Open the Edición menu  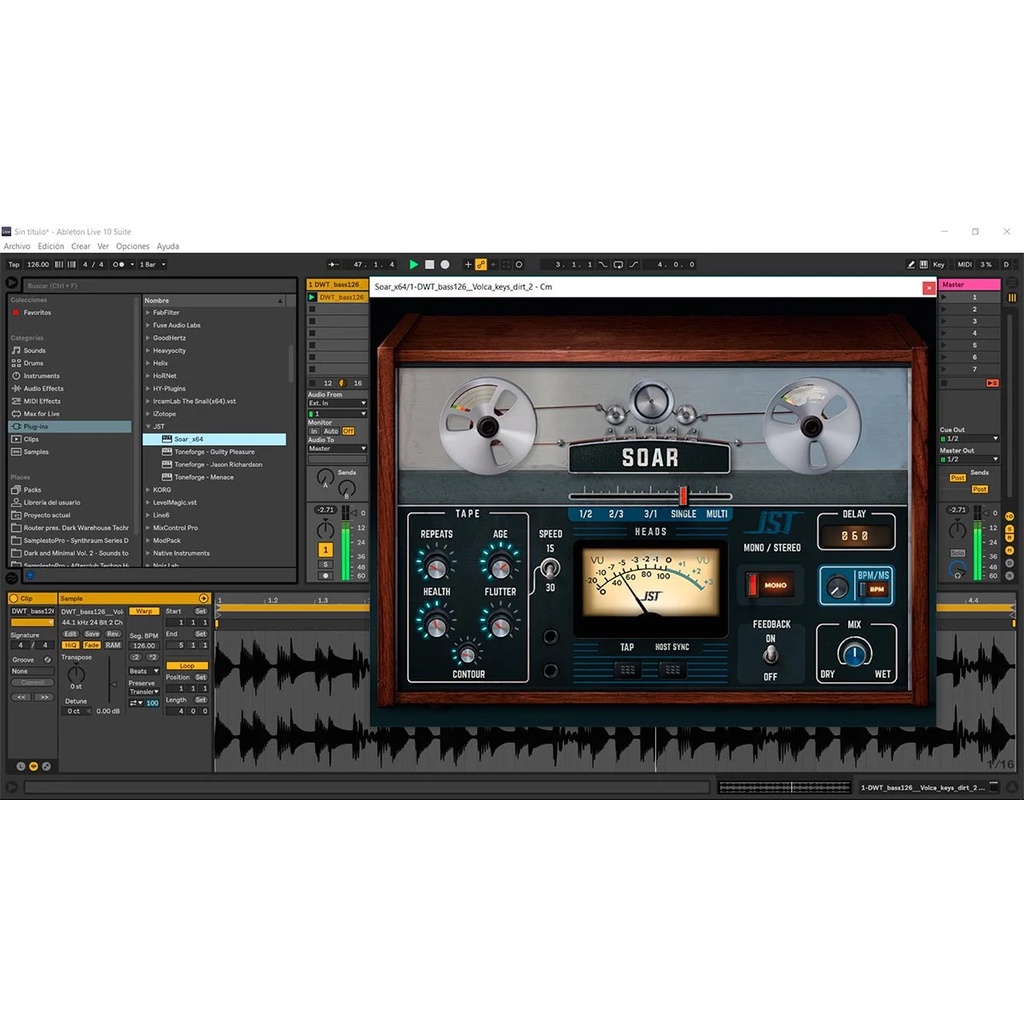pyautogui.click(x=51, y=246)
